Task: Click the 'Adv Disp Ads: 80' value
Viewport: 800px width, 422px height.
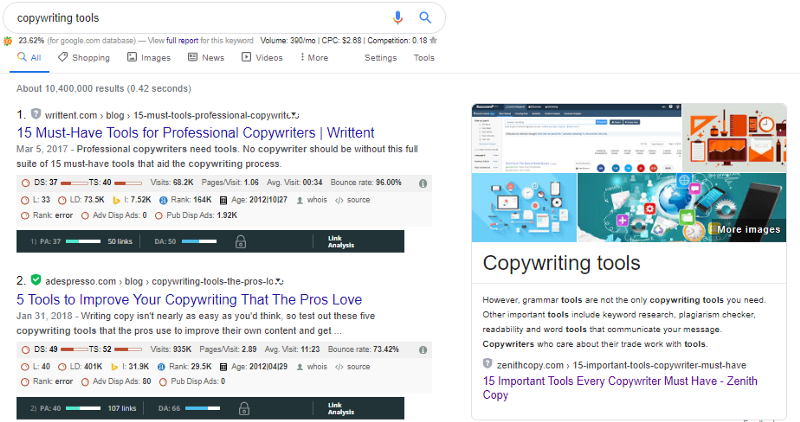Action: [122, 381]
